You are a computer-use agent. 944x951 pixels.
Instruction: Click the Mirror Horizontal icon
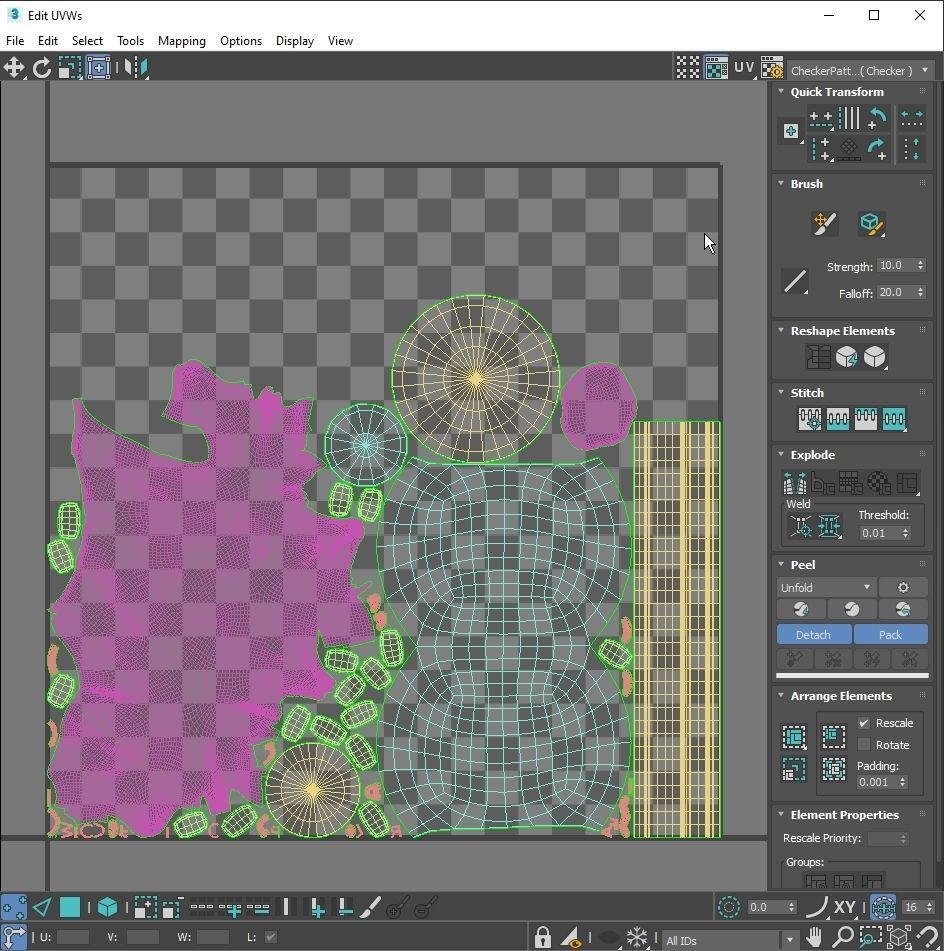pyautogui.click(x=136, y=67)
